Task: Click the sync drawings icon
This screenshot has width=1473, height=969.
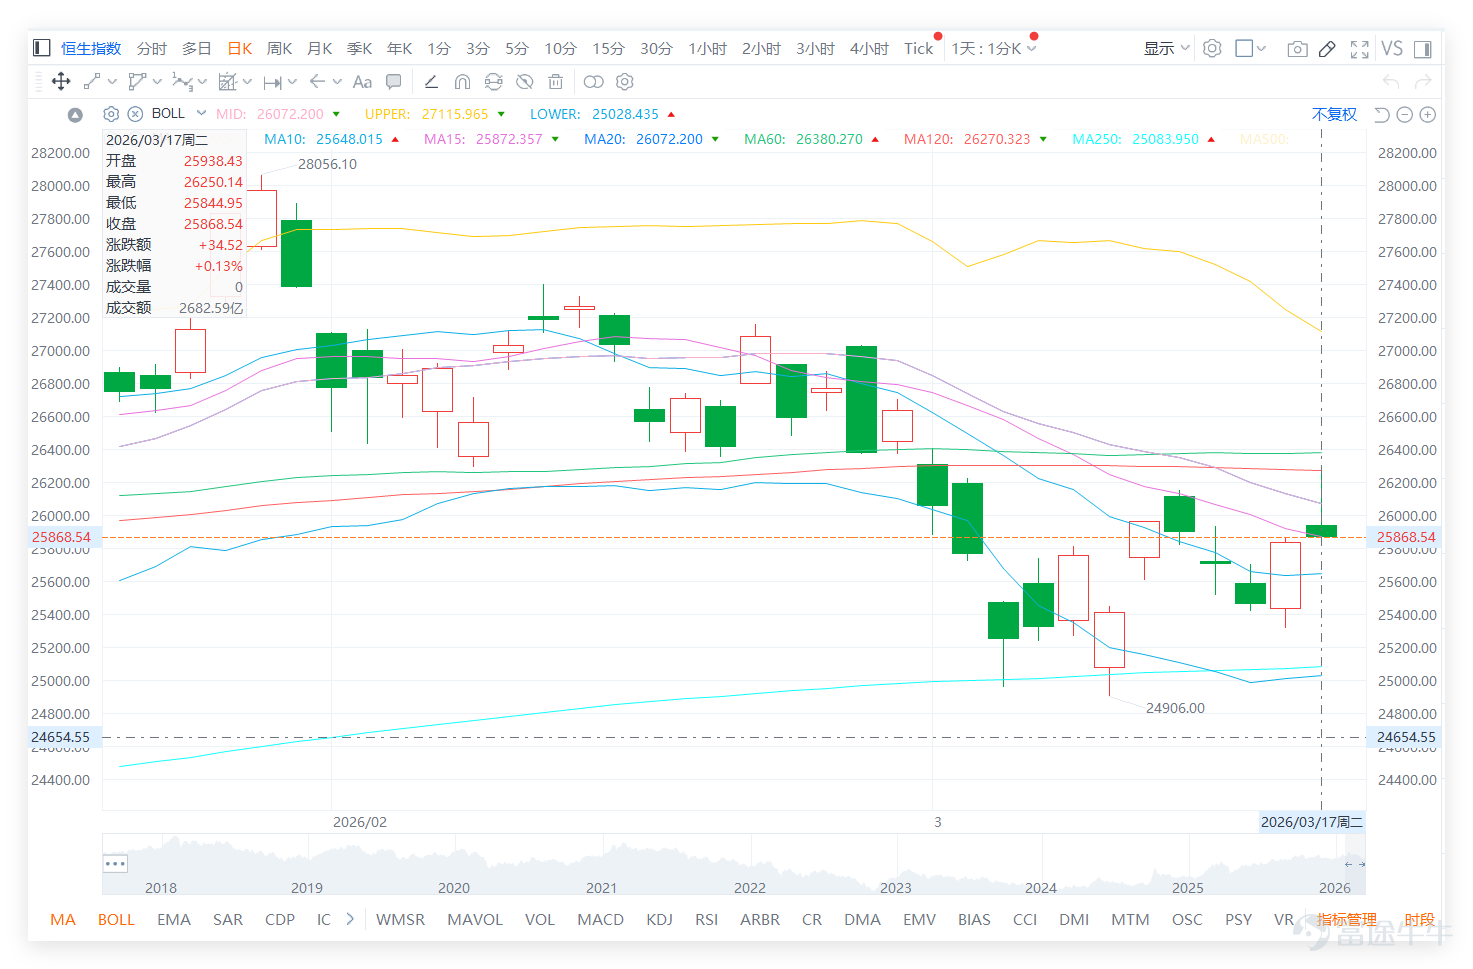Action: 494,82
